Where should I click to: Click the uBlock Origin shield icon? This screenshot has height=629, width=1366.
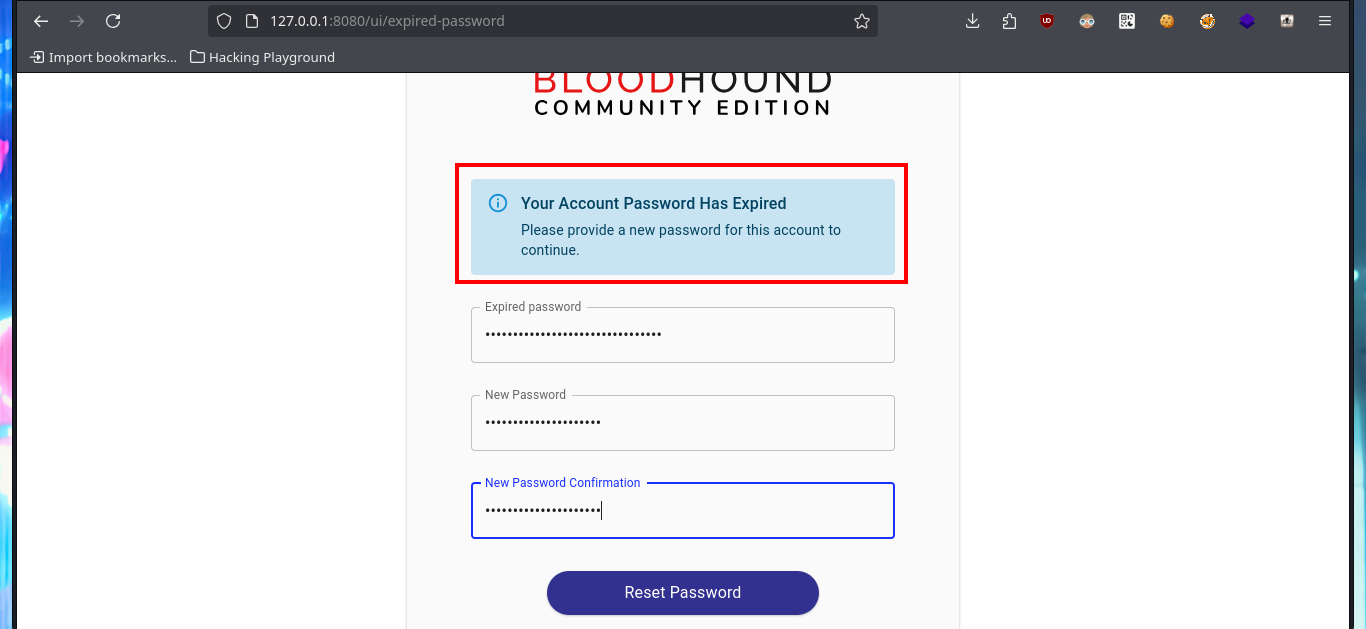point(1047,21)
